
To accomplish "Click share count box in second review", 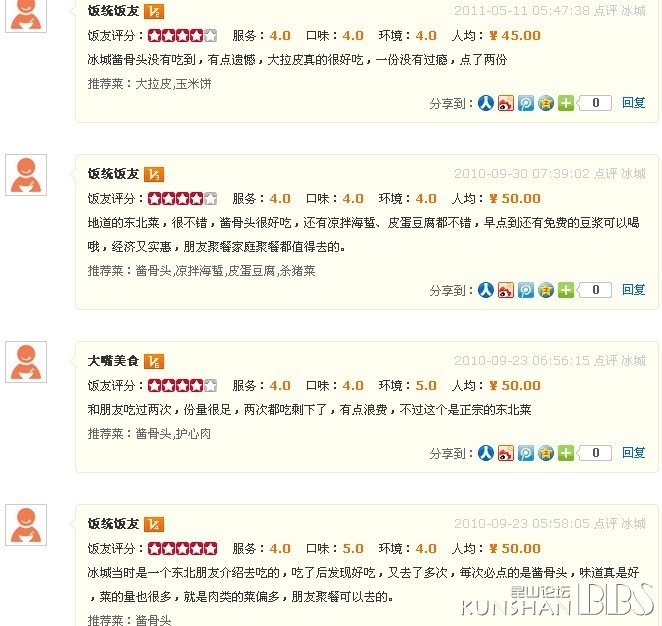I will [x=594, y=290].
